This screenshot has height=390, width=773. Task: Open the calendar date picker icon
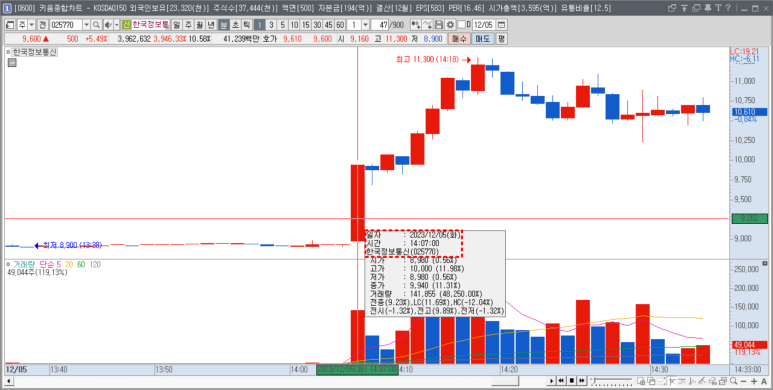click(x=502, y=25)
